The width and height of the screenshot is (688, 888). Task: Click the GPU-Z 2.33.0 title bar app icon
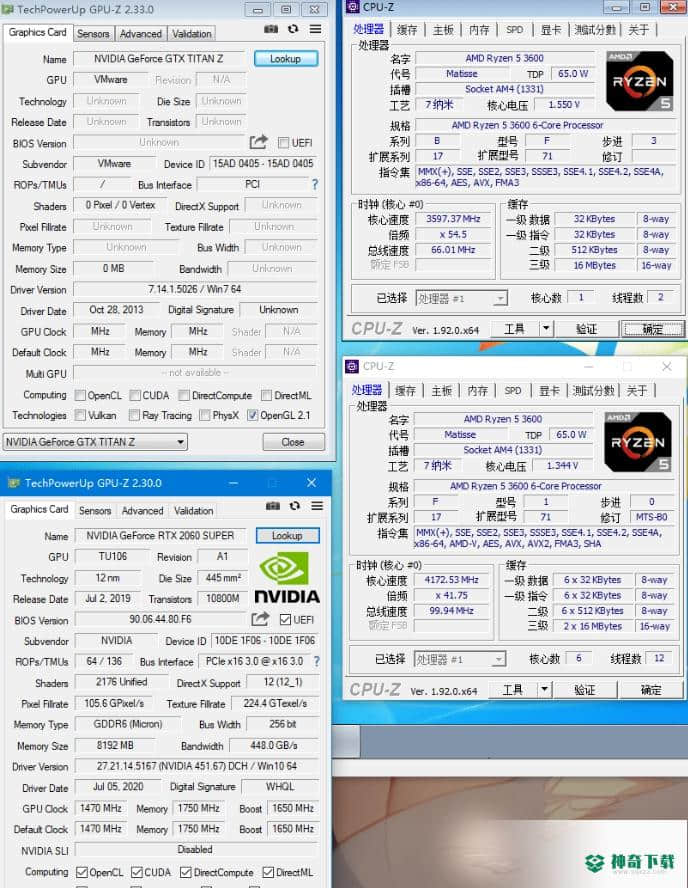[9, 10]
